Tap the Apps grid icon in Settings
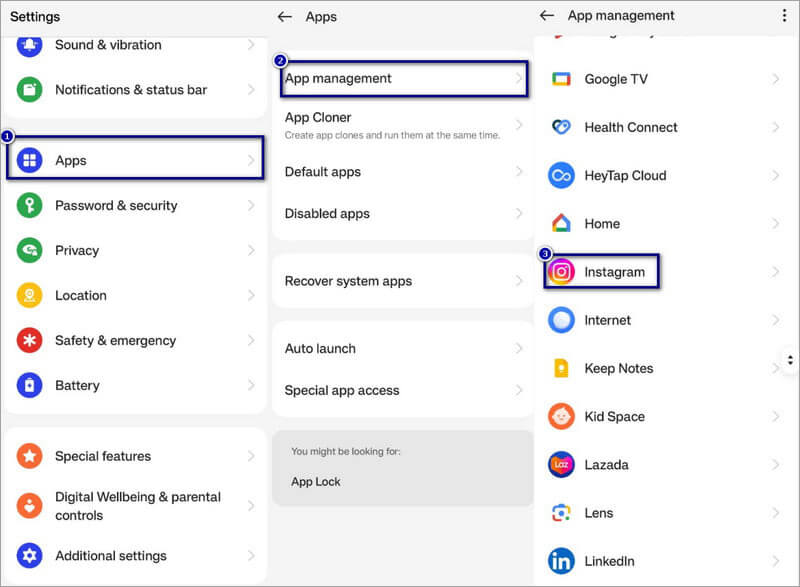Screen dimensions: 800x587 30,160
